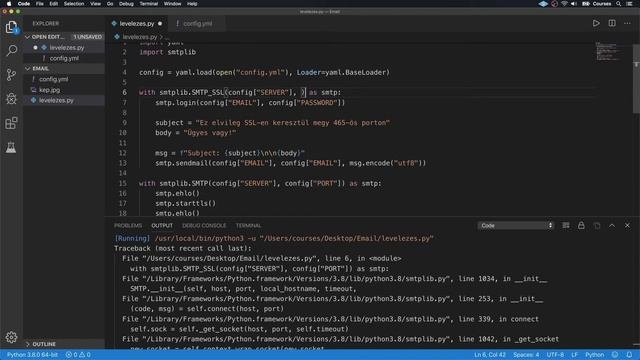Run the Python file with play button

(596, 23)
